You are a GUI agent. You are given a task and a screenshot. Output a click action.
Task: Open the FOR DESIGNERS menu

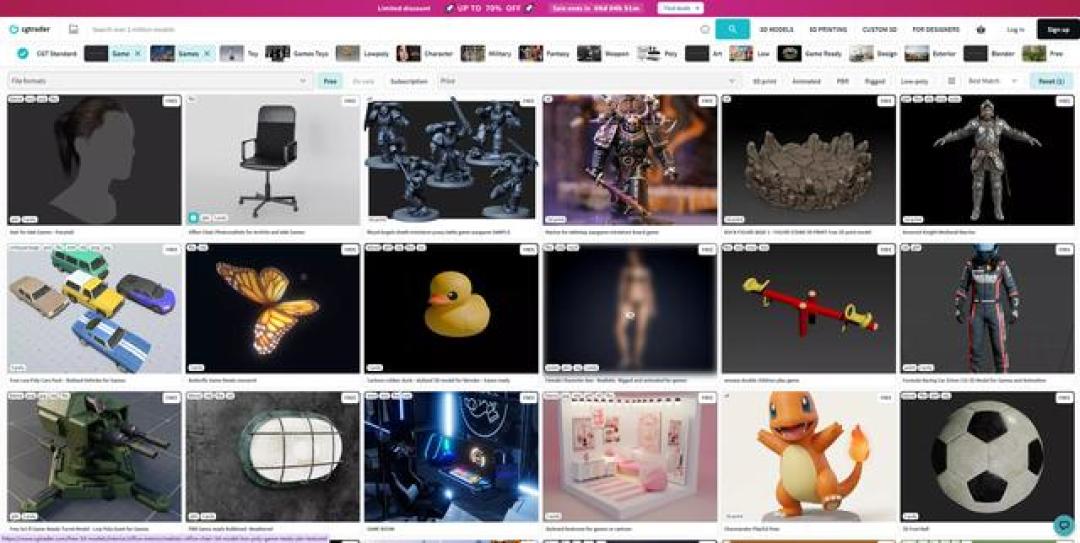[935, 30]
